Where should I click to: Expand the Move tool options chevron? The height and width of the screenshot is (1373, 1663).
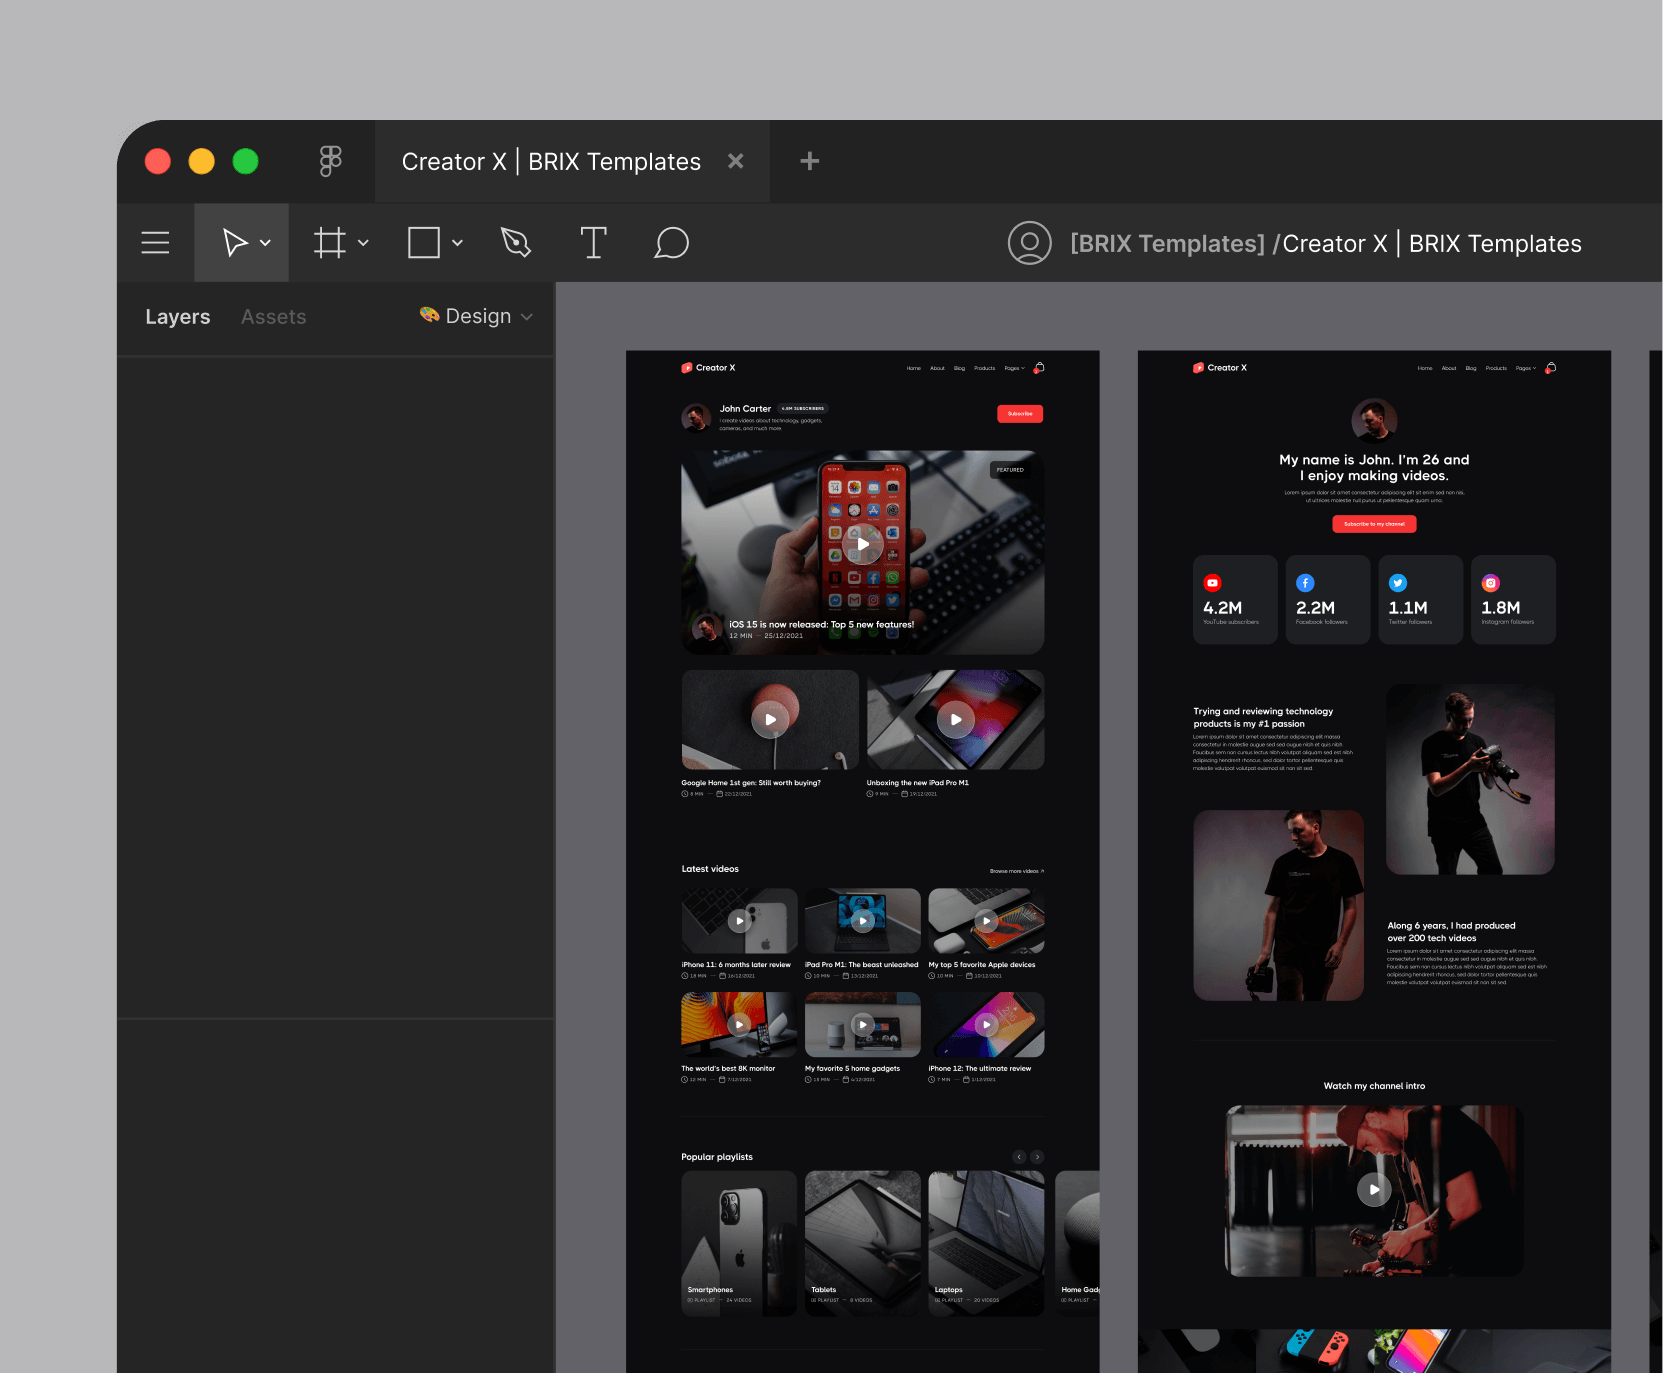pos(265,243)
